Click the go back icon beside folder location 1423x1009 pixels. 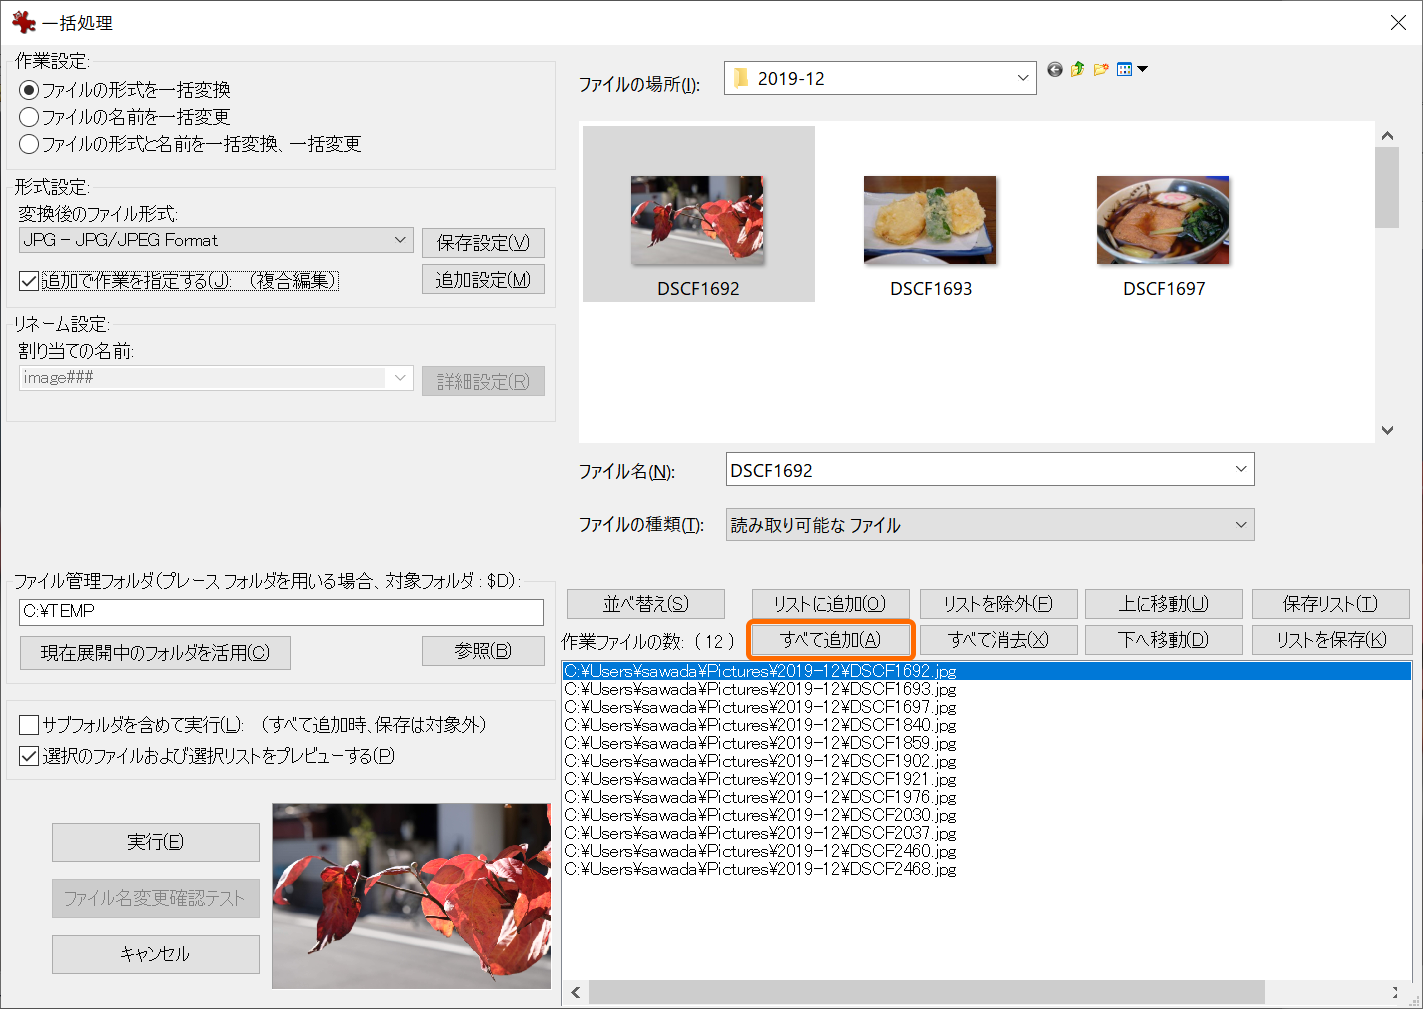(x=1055, y=69)
